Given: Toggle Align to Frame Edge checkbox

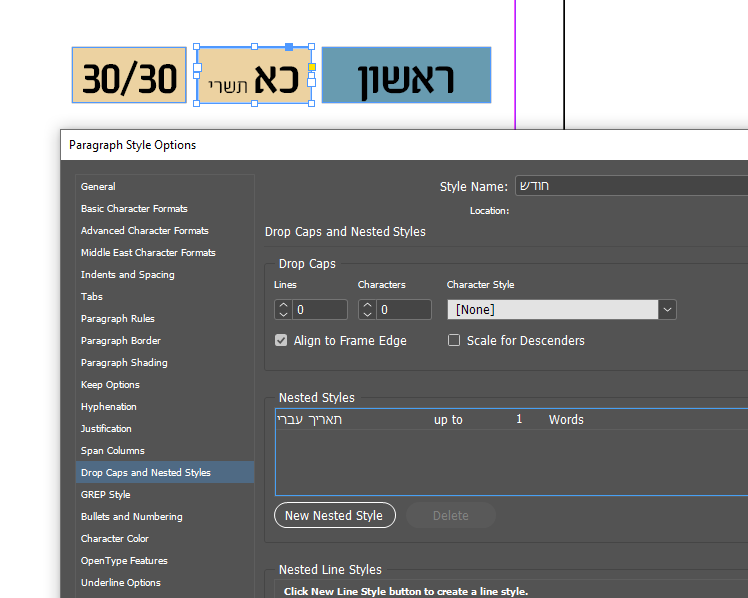Looking at the screenshot, I should coord(281,340).
